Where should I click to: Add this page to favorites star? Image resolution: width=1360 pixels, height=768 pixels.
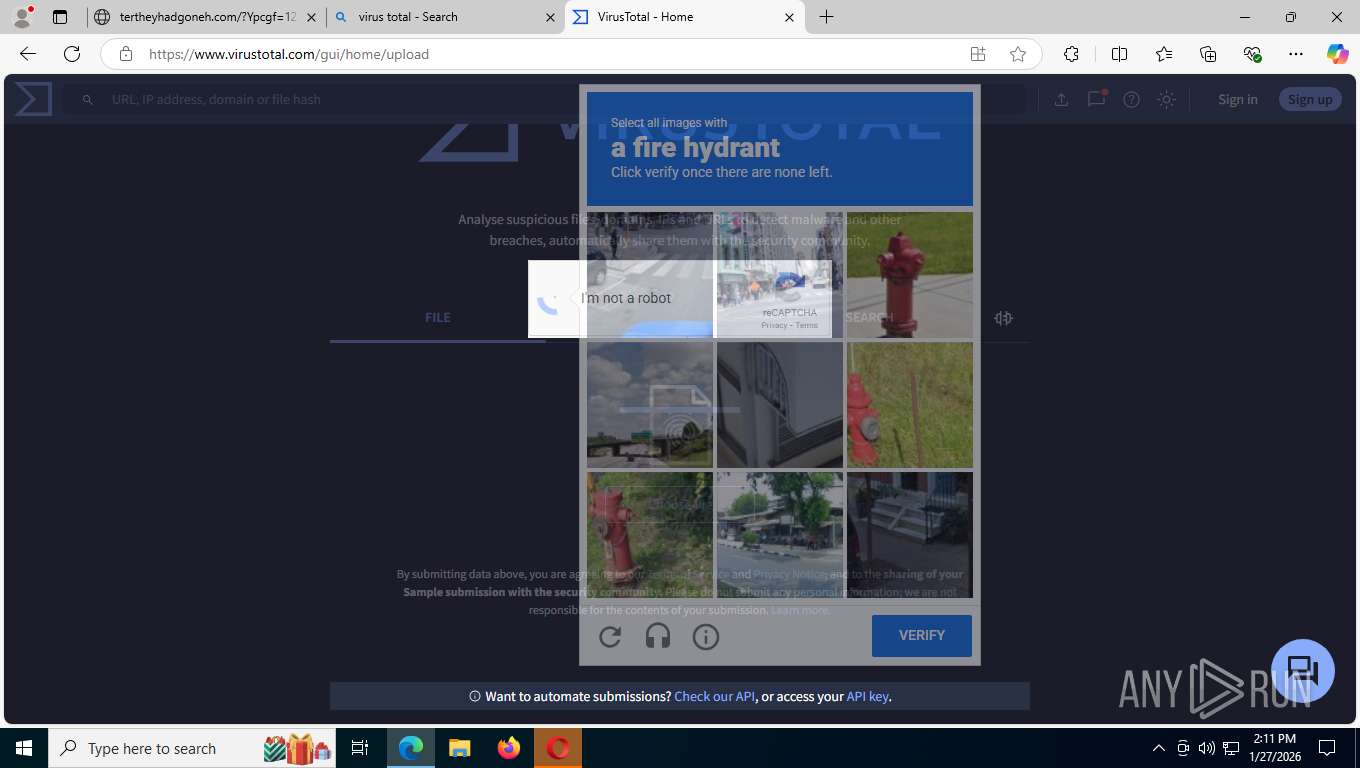pos(1018,54)
